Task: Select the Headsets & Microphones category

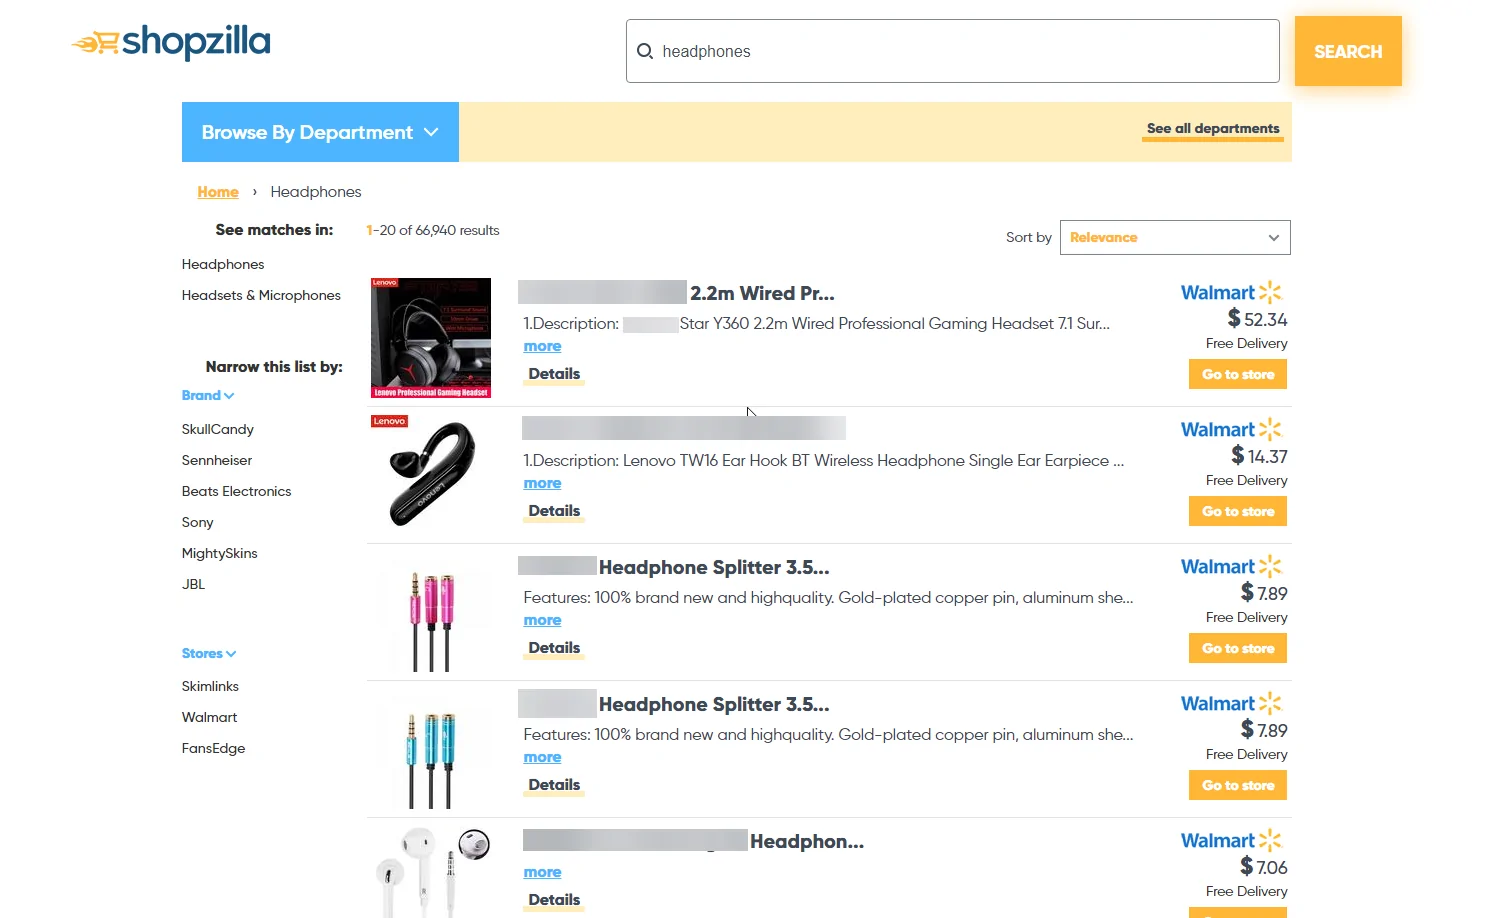Action: pos(261,296)
